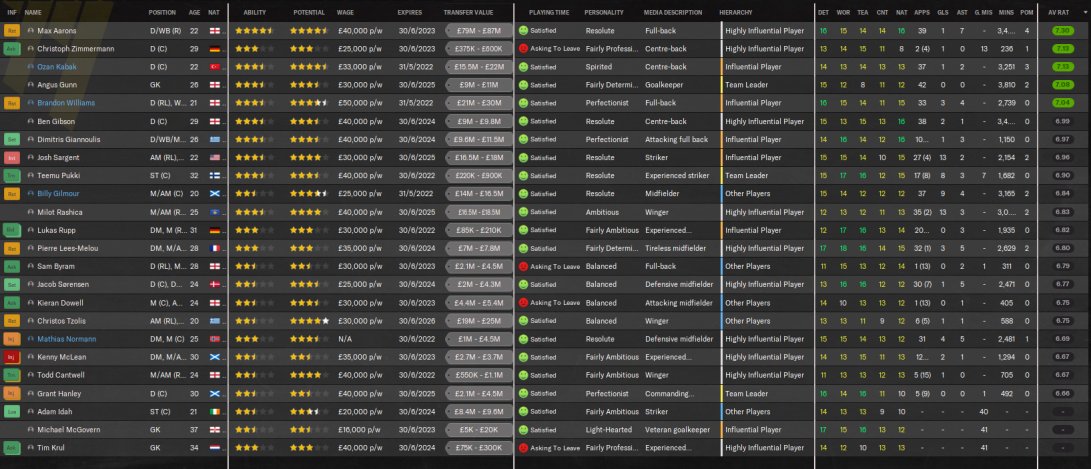This screenshot has width=1091, height=469.
Task: Click Max Aarons ability star rating
Action: 254,31
